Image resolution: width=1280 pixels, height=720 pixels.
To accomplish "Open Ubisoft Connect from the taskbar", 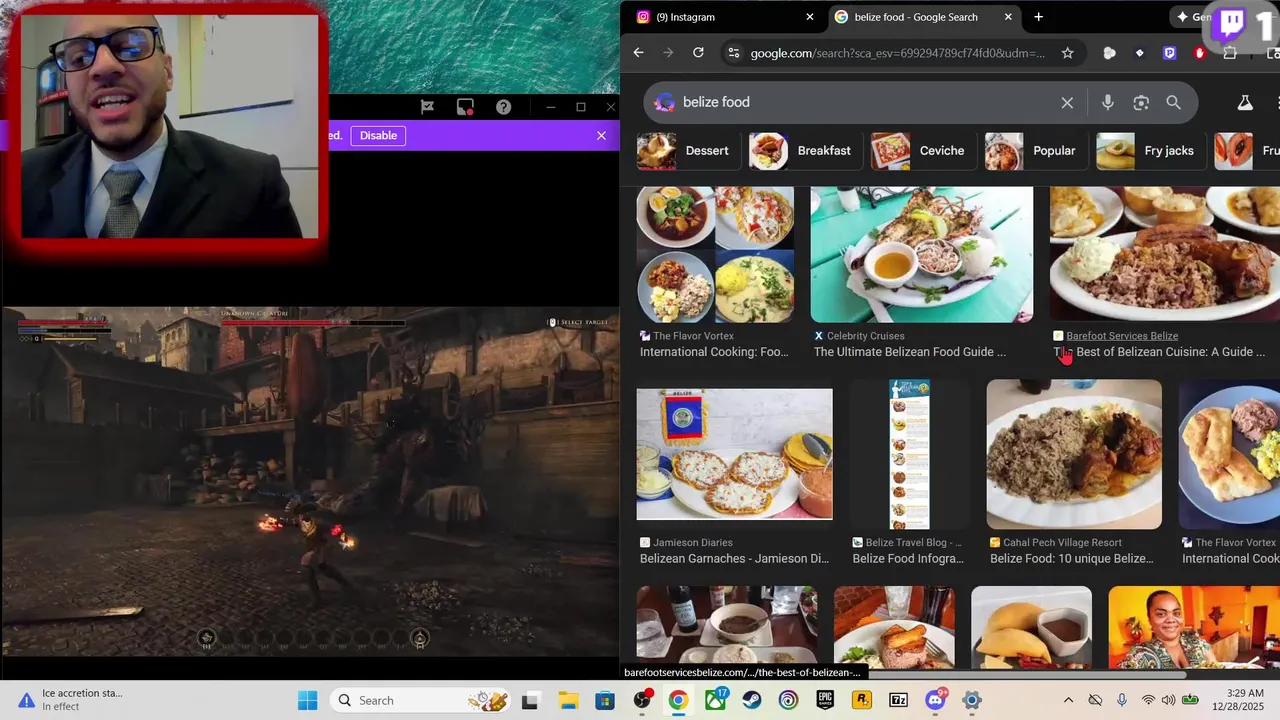I will (788, 700).
